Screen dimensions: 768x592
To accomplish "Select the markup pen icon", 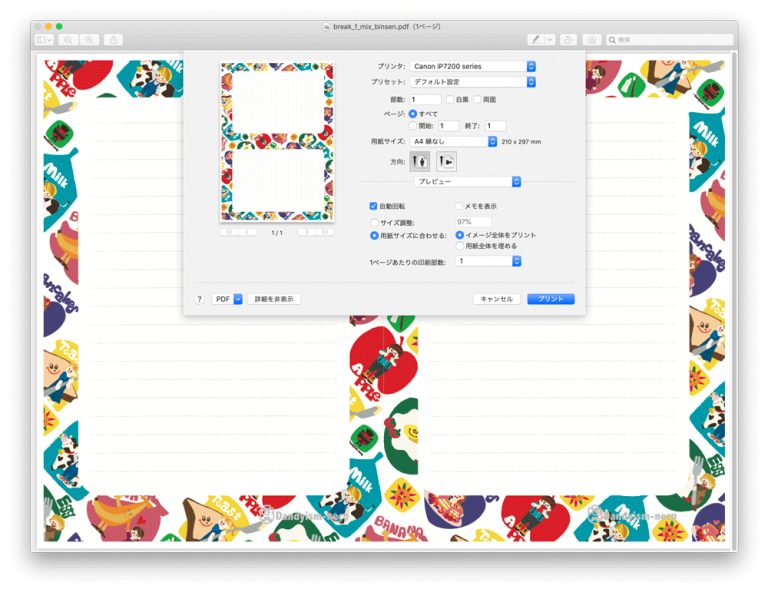I will pyautogui.click(x=536, y=40).
